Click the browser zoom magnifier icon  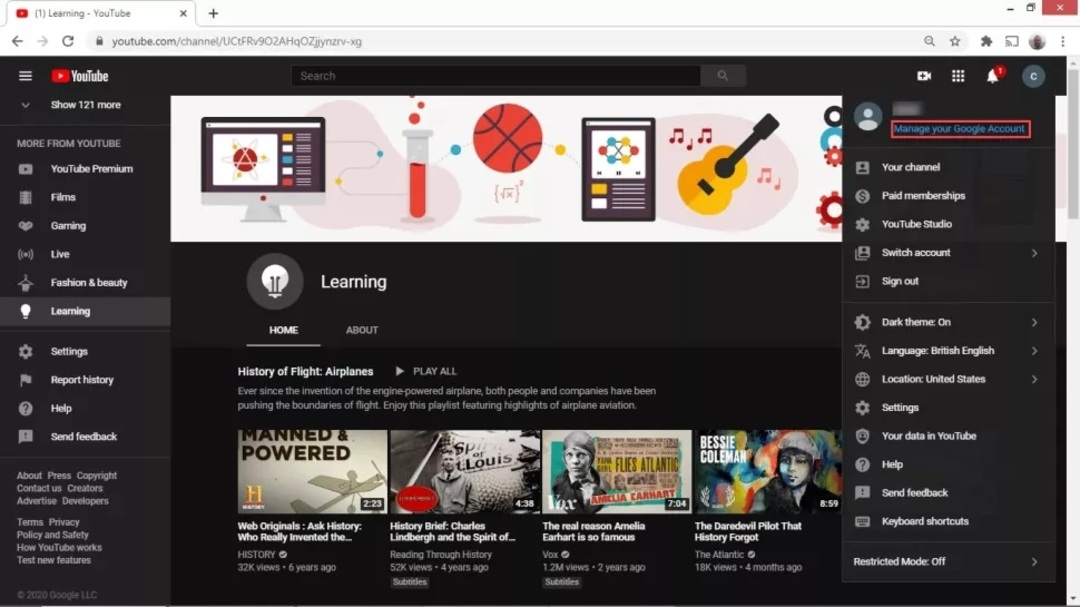(929, 41)
